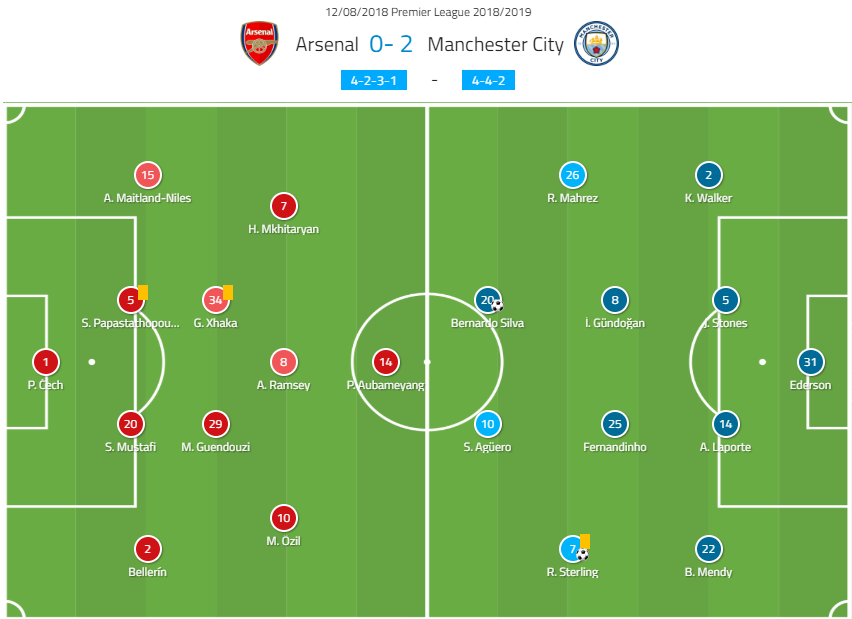Click the goal ball icon on Bernardo Silva
The width and height of the screenshot is (852, 619).
click(497, 306)
